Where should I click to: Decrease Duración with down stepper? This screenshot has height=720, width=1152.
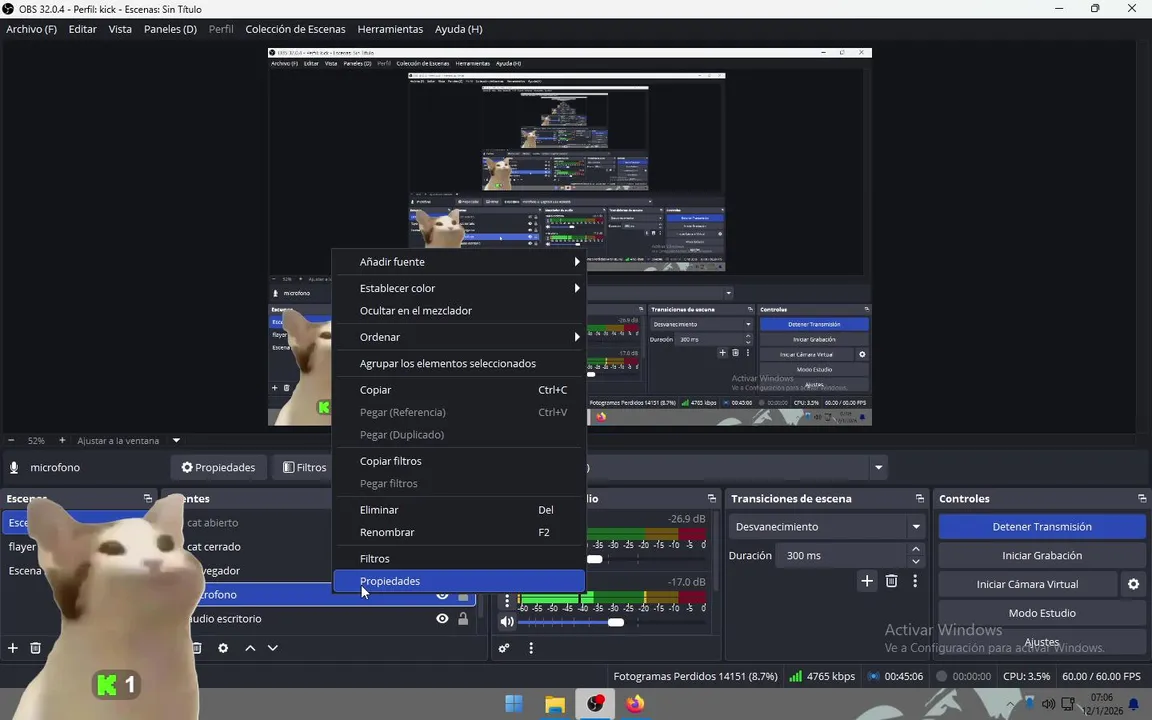915,561
